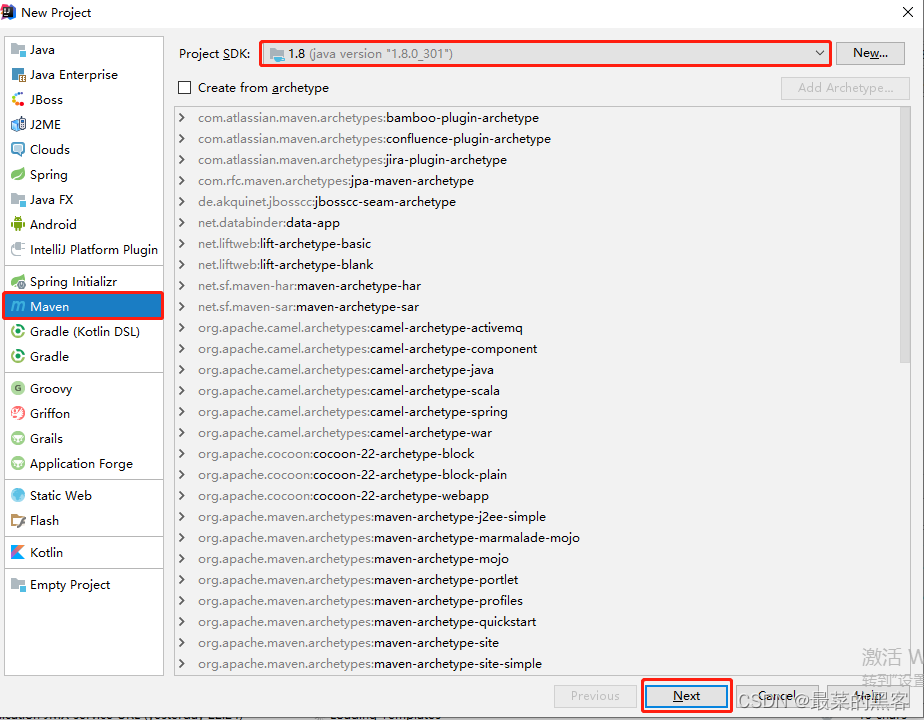Screen dimensions: 924x720
Task: Select camel-archetype-scala row
Action: click(x=537, y=391)
